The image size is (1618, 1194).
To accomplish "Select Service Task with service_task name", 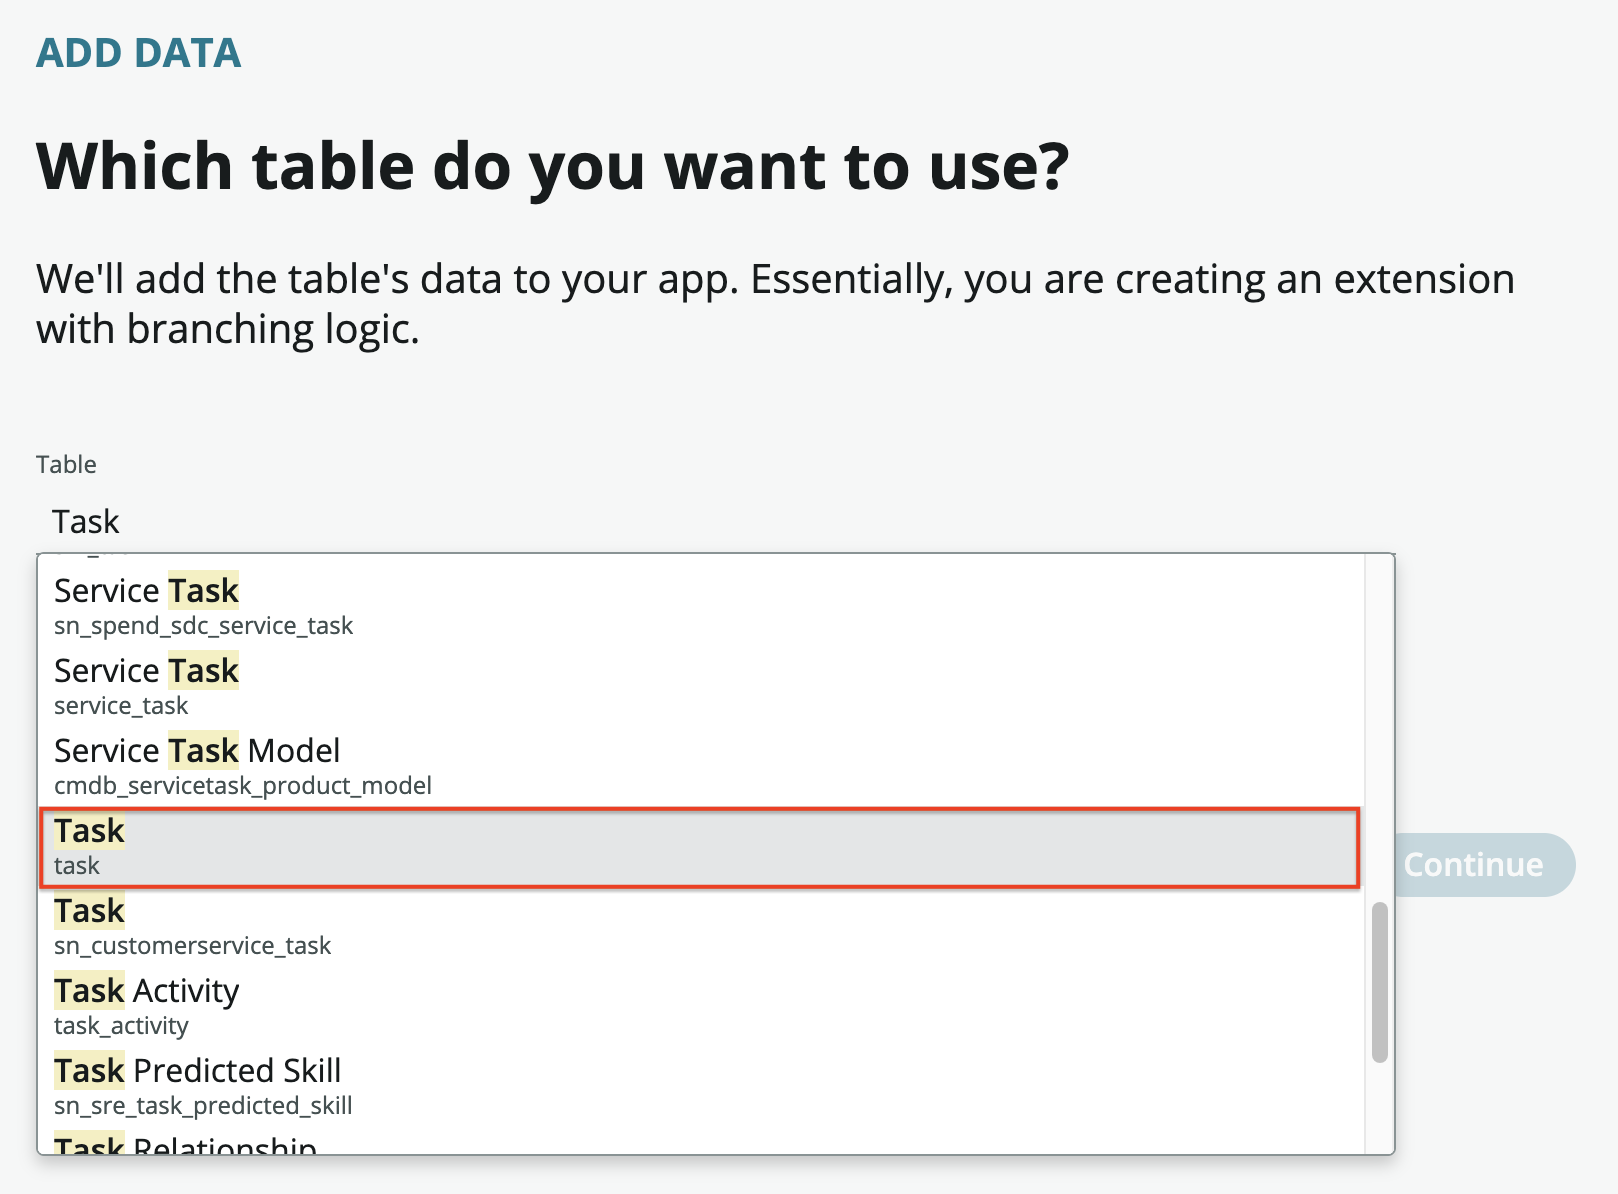I will 701,687.
